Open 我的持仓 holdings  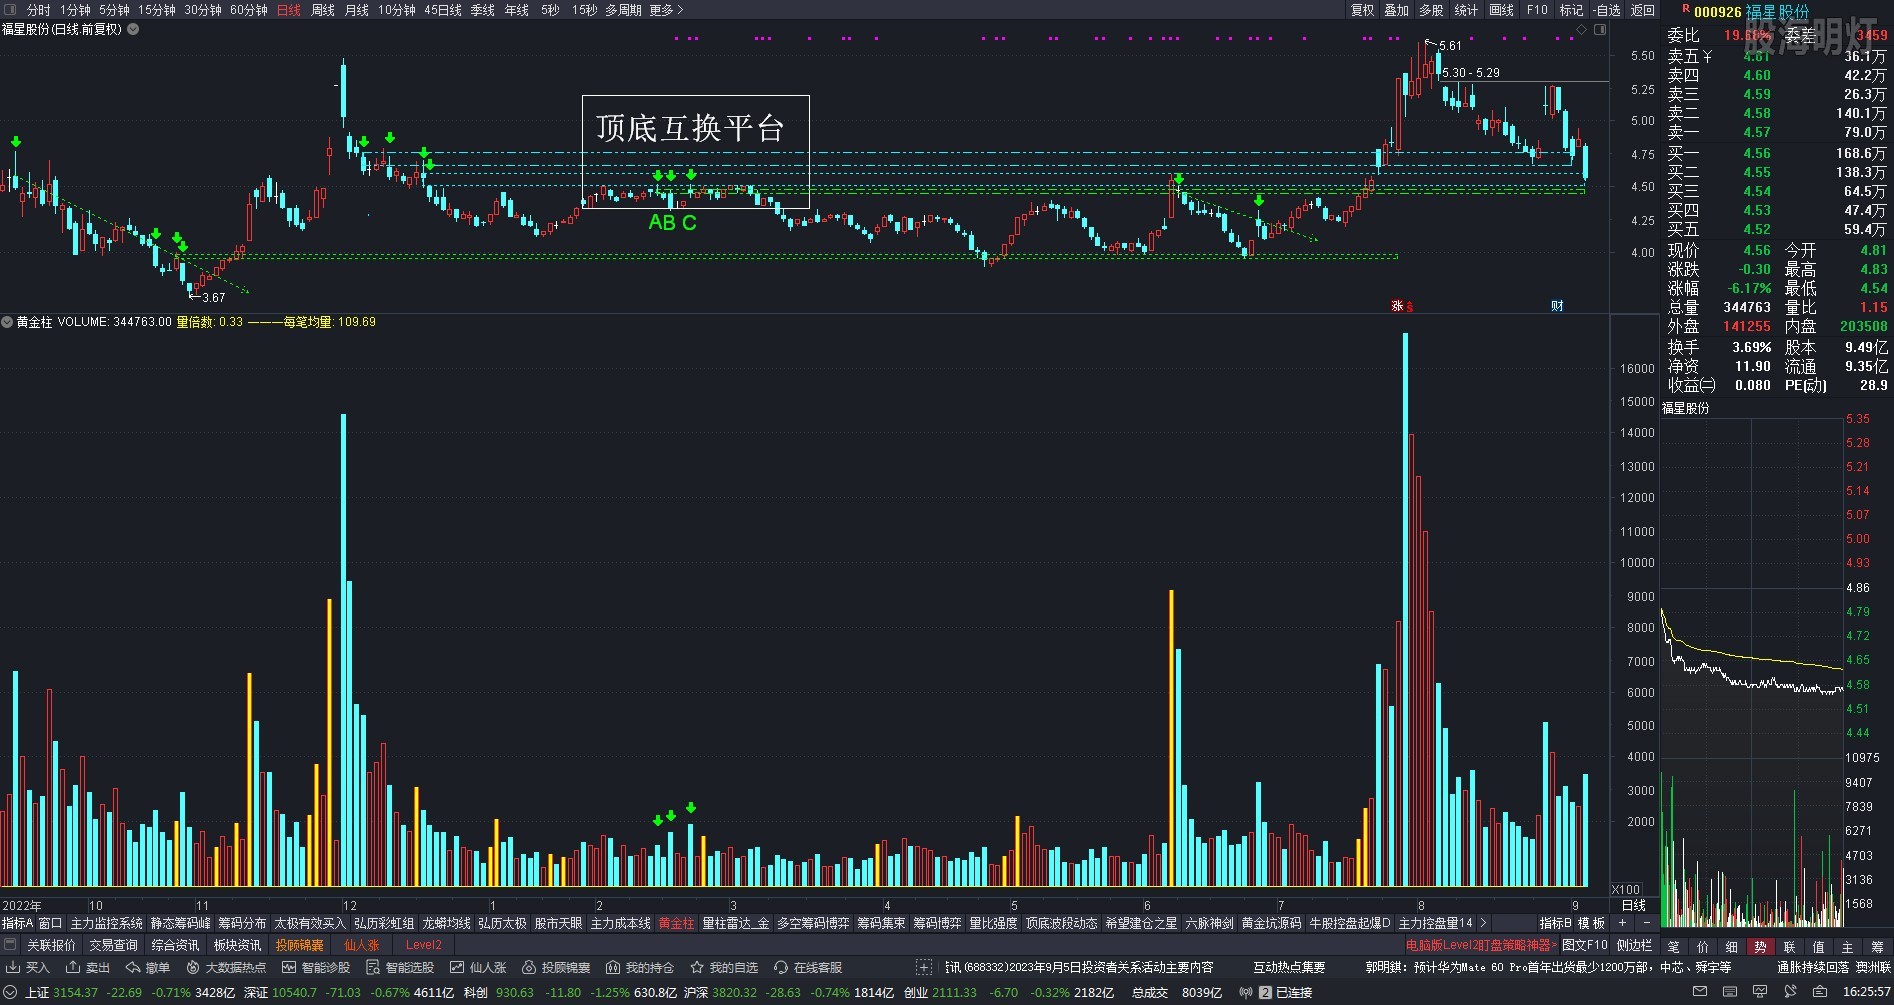(x=640, y=967)
